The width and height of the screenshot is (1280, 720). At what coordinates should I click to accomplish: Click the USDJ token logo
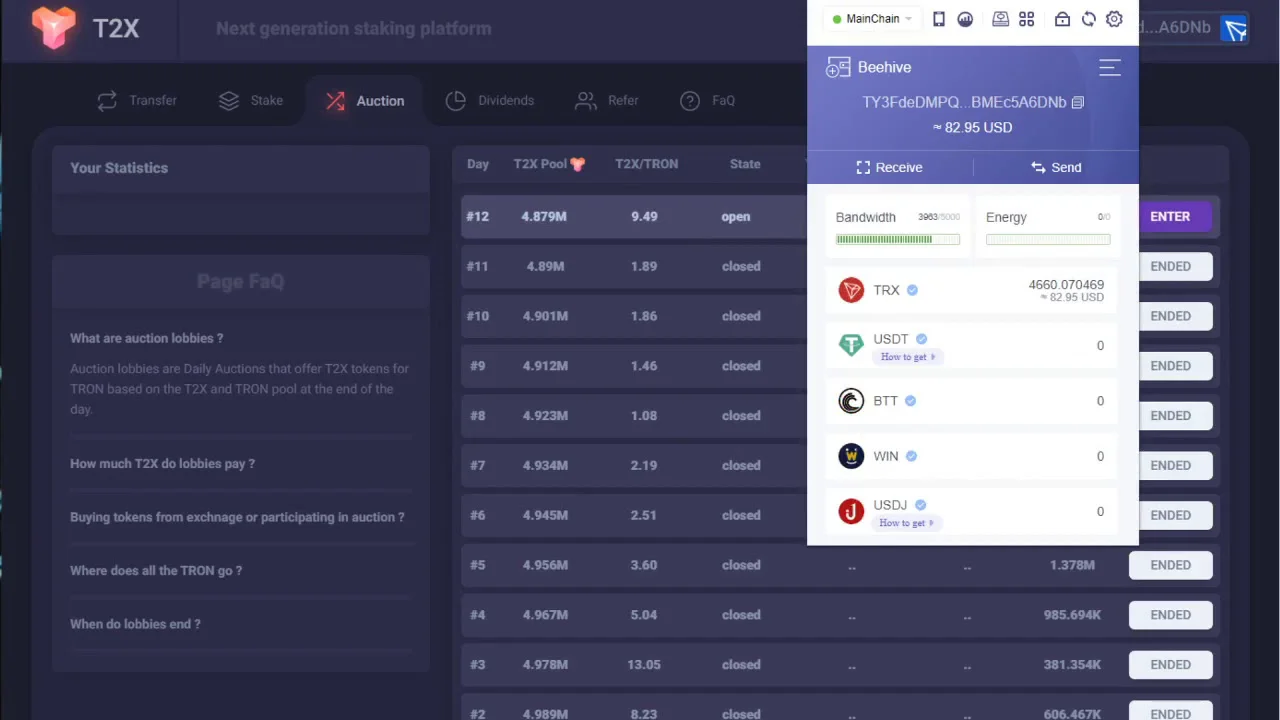(x=851, y=511)
